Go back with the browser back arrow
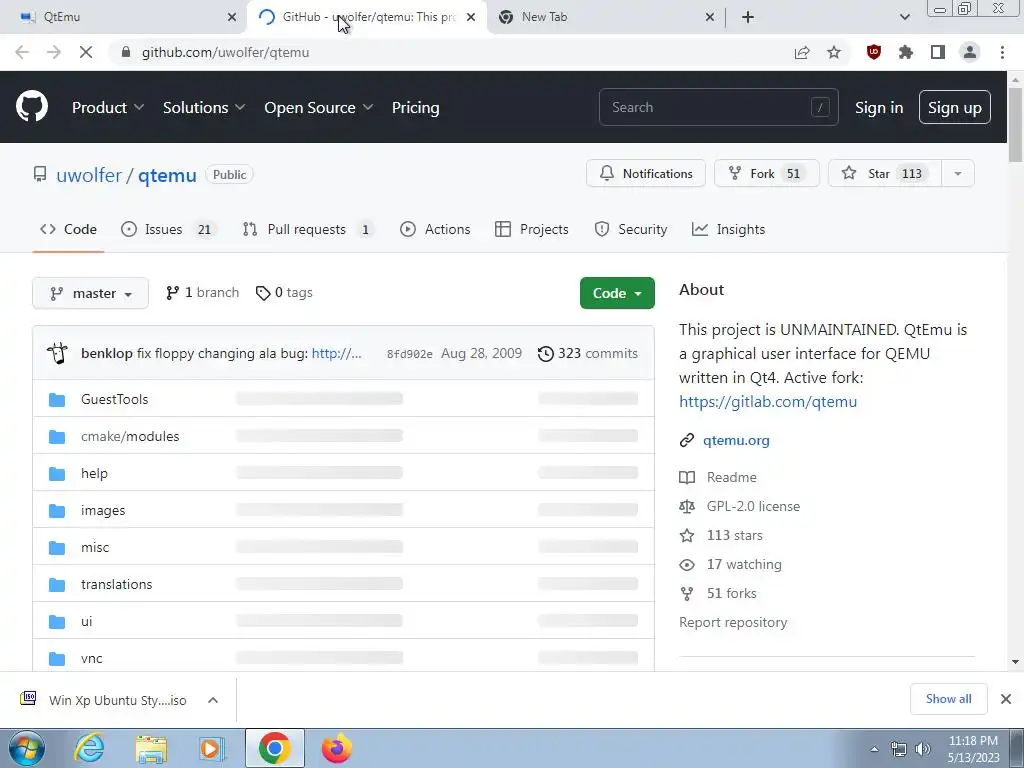1024x768 pixels. (x=22, y=52)
